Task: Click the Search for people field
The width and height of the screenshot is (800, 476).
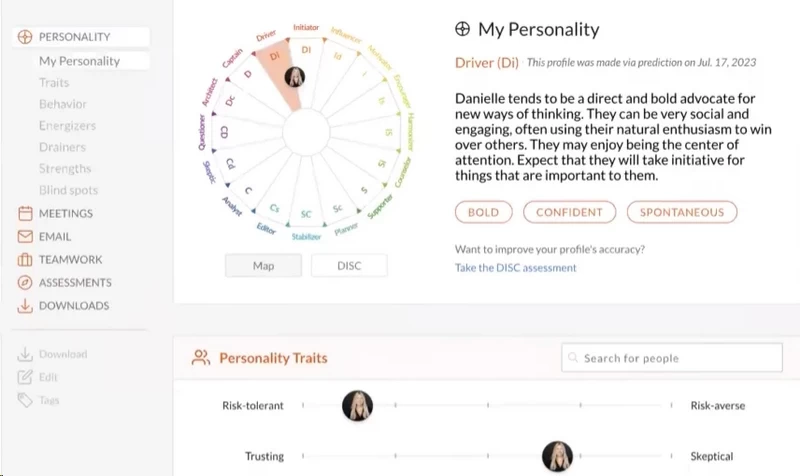Action: tap(671, 358)
